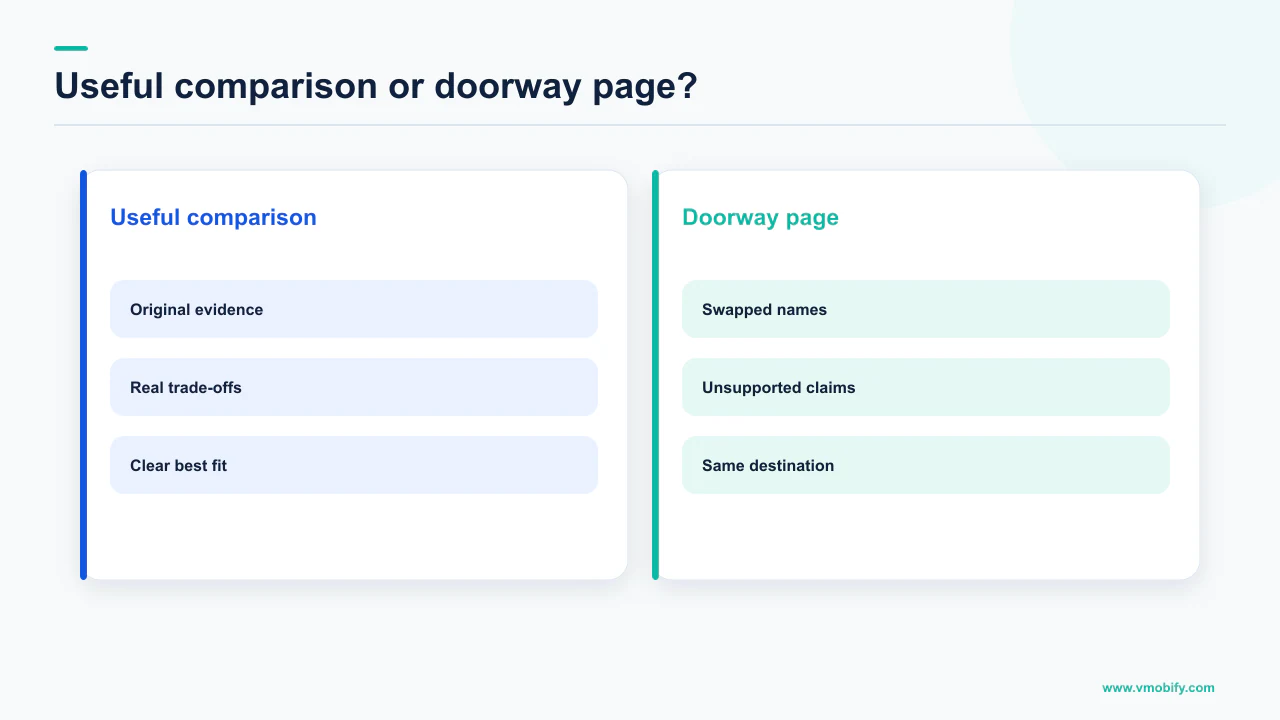Open the www.vmobify.com link
1280x720 pixels.
pyautogui.click(x=1158, y=687)
